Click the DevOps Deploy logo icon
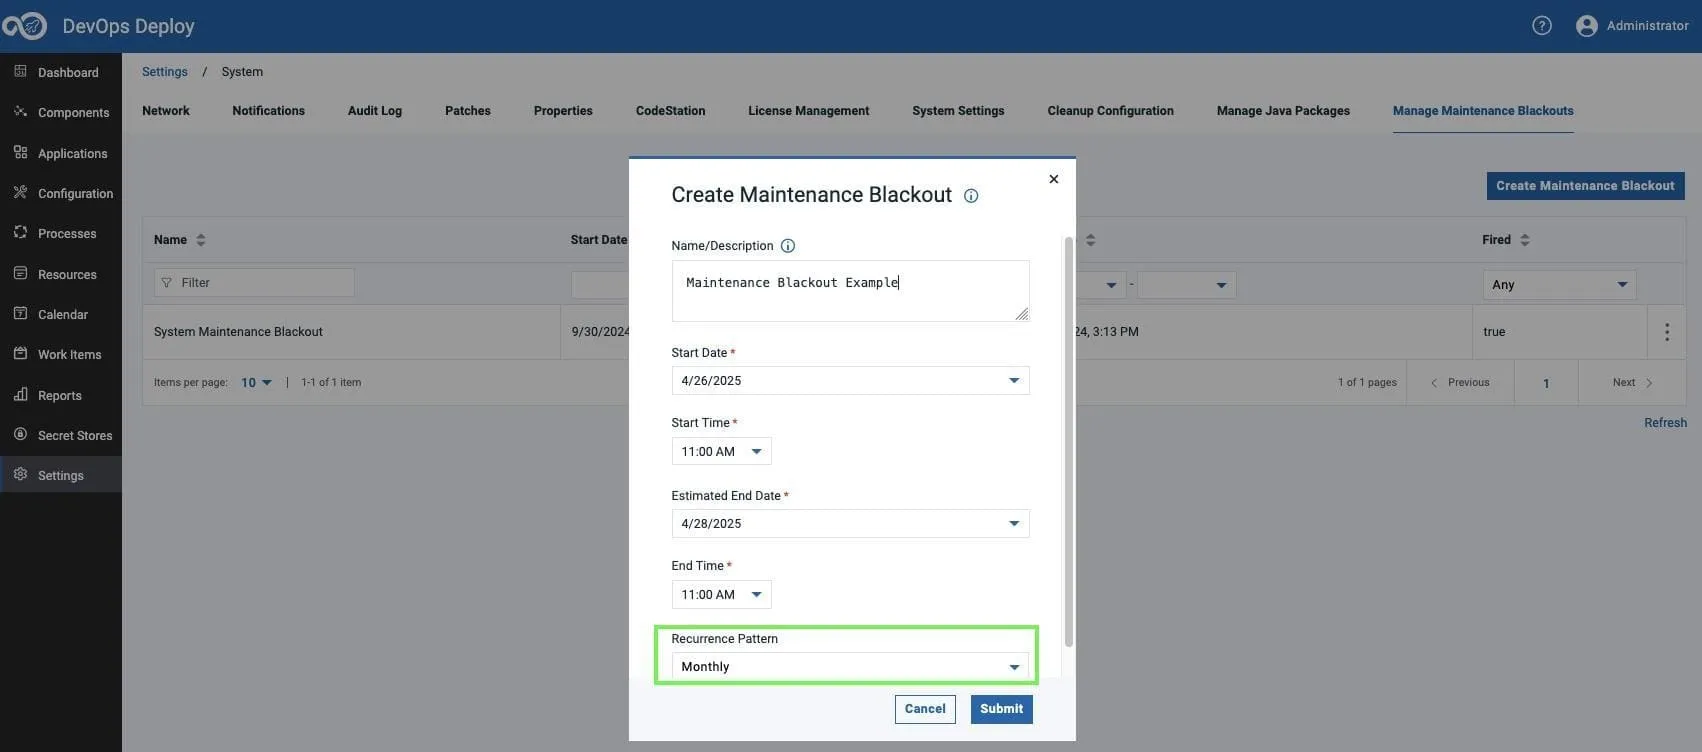1702x752 pixels. coord(25,26)
